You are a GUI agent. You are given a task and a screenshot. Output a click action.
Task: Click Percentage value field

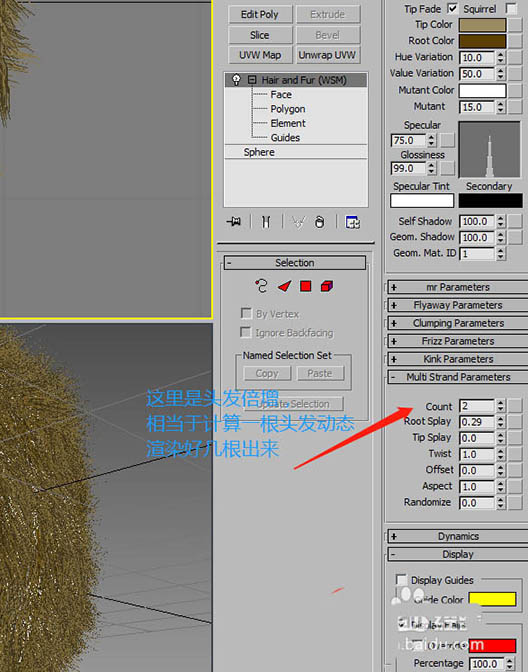[x=486, y=663]
